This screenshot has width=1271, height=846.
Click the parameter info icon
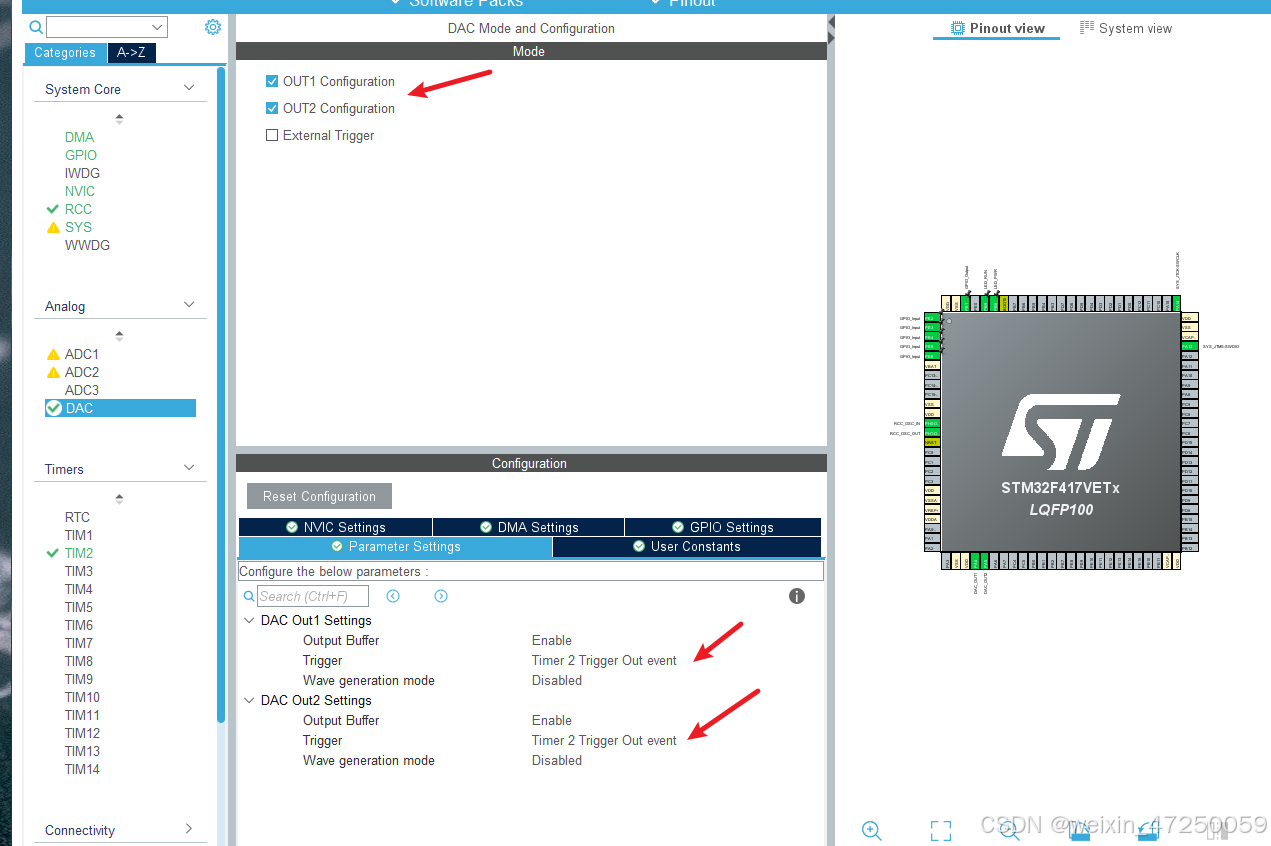click(797, 596)
